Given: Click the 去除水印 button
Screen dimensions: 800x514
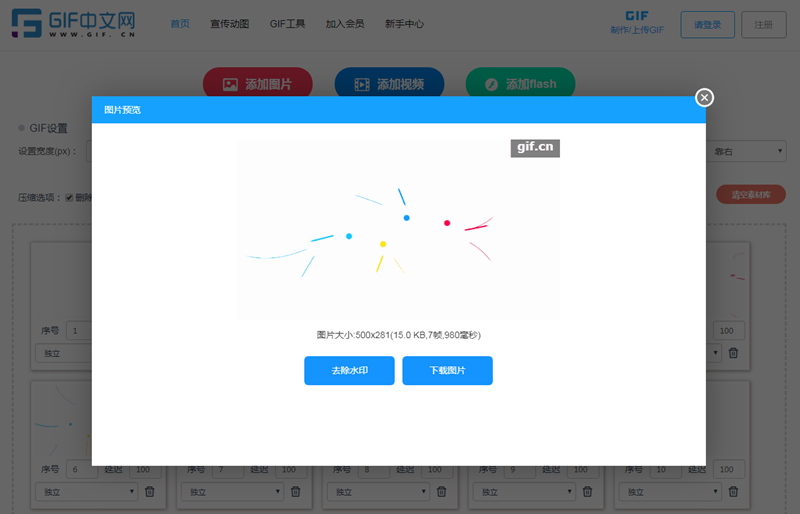Looking at the screenshot, I should click(x=349, y=370).
